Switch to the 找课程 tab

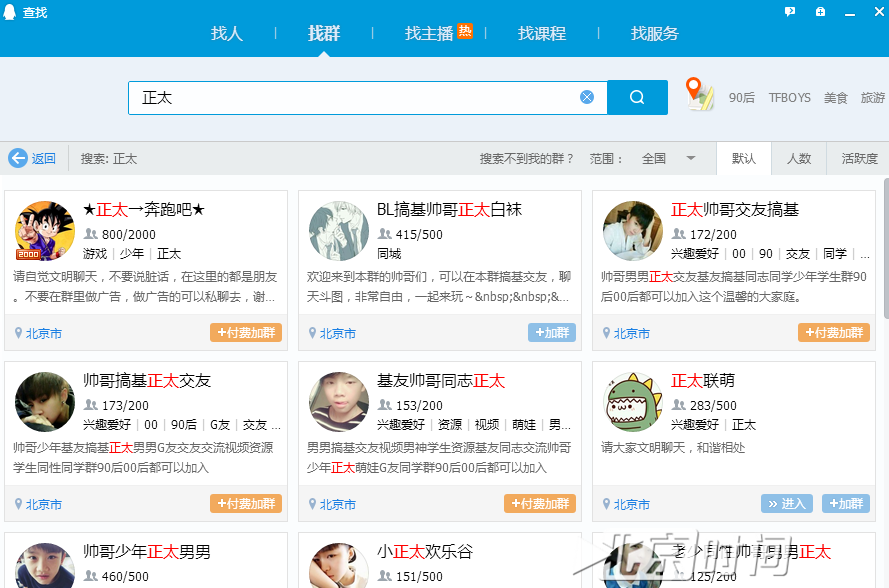click(542, 33)
